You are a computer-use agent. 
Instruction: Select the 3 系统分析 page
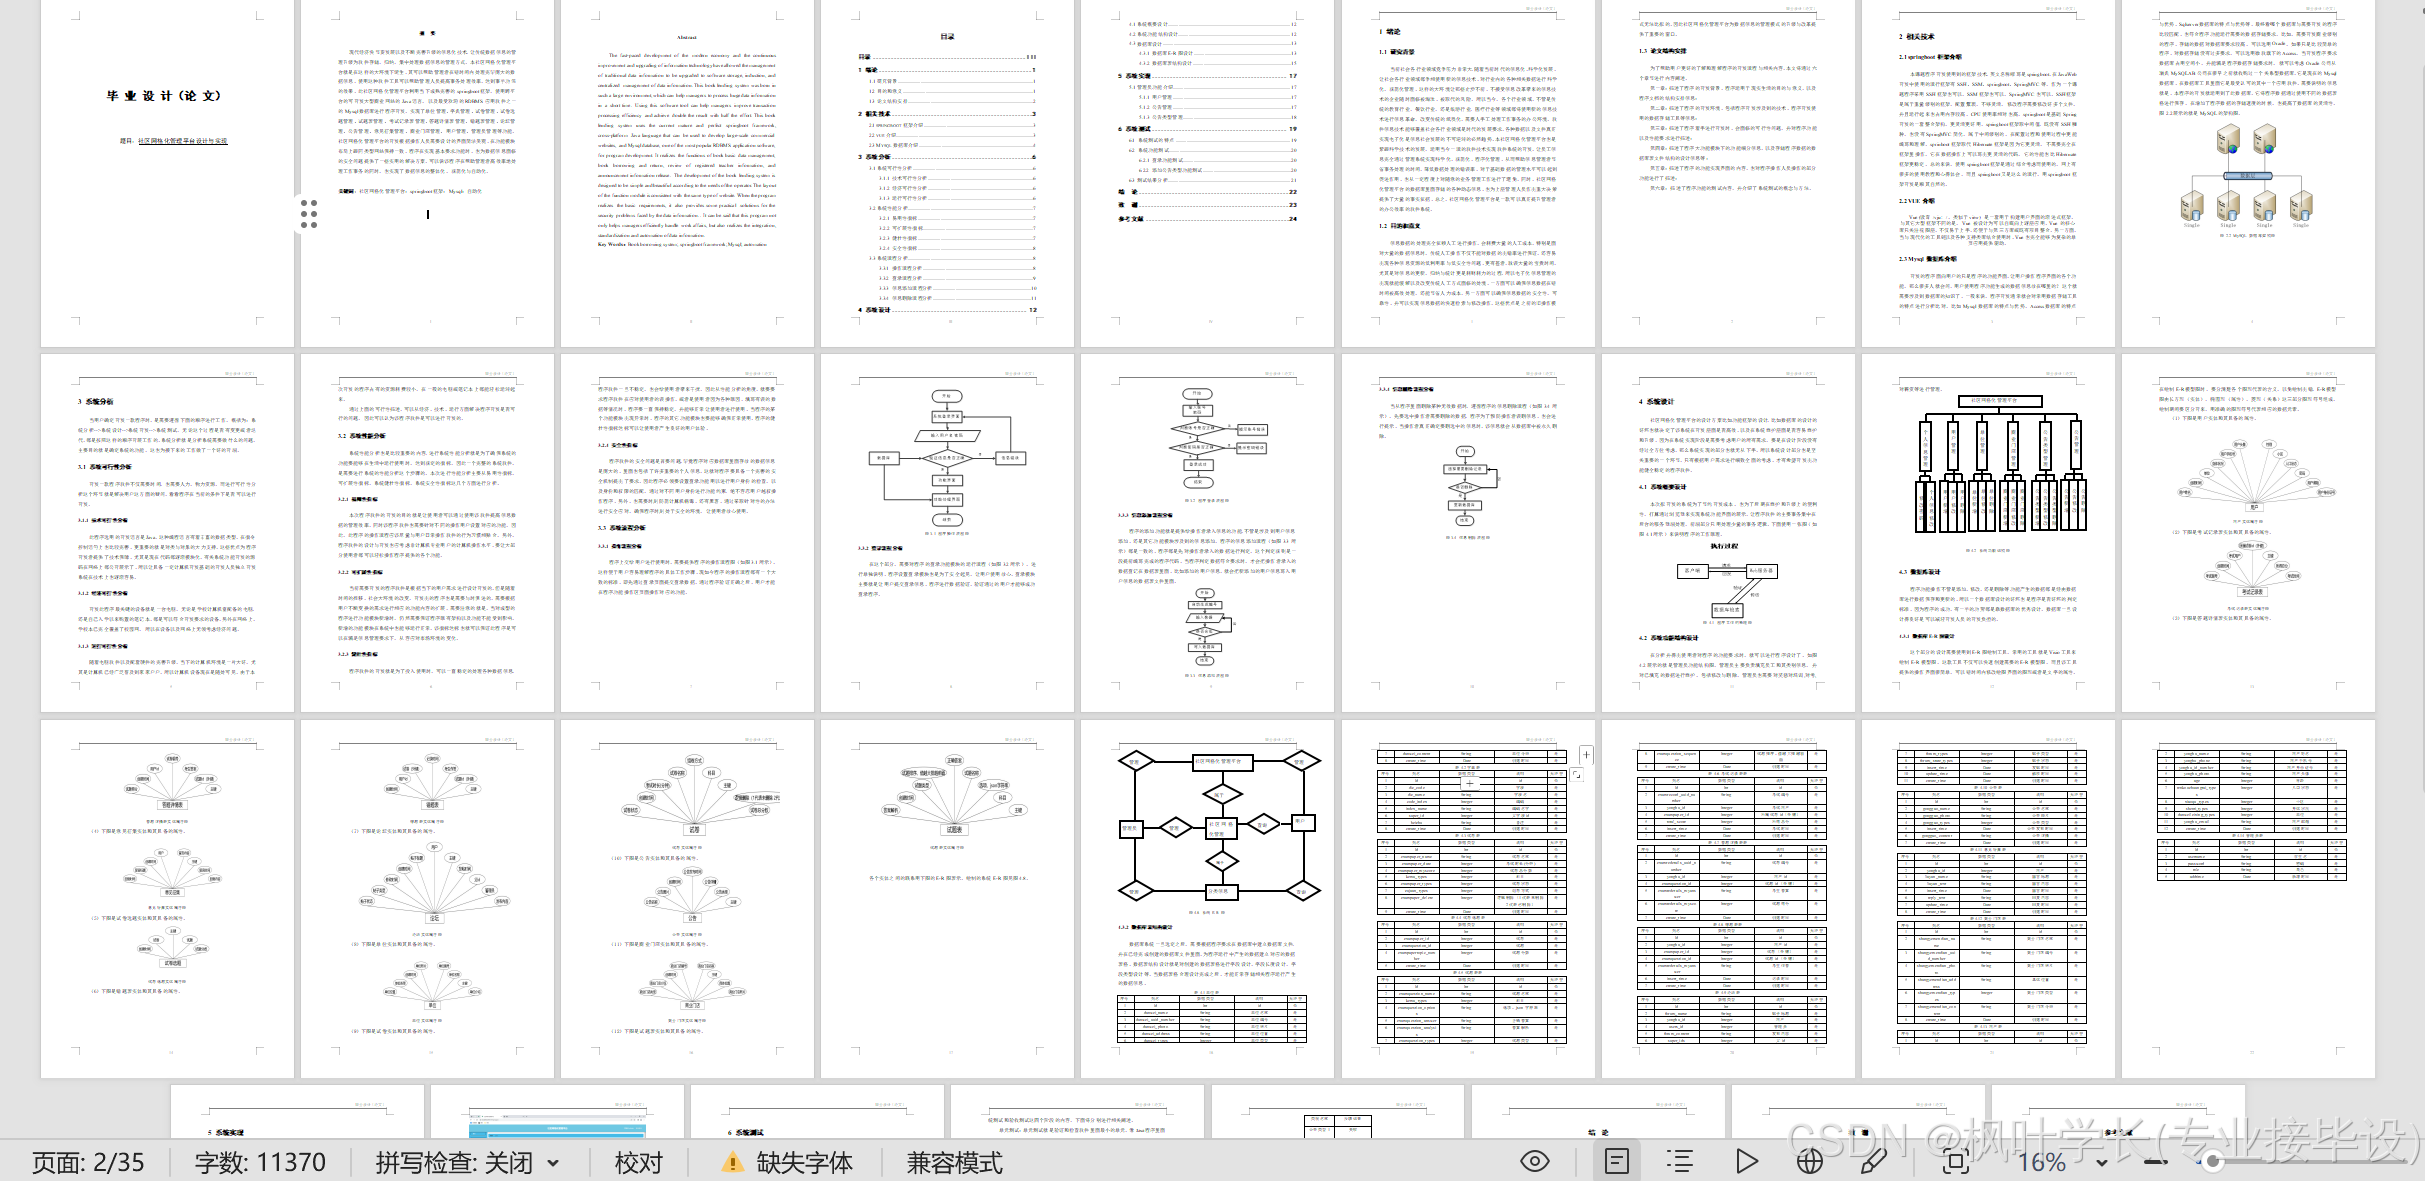point(167,532)
